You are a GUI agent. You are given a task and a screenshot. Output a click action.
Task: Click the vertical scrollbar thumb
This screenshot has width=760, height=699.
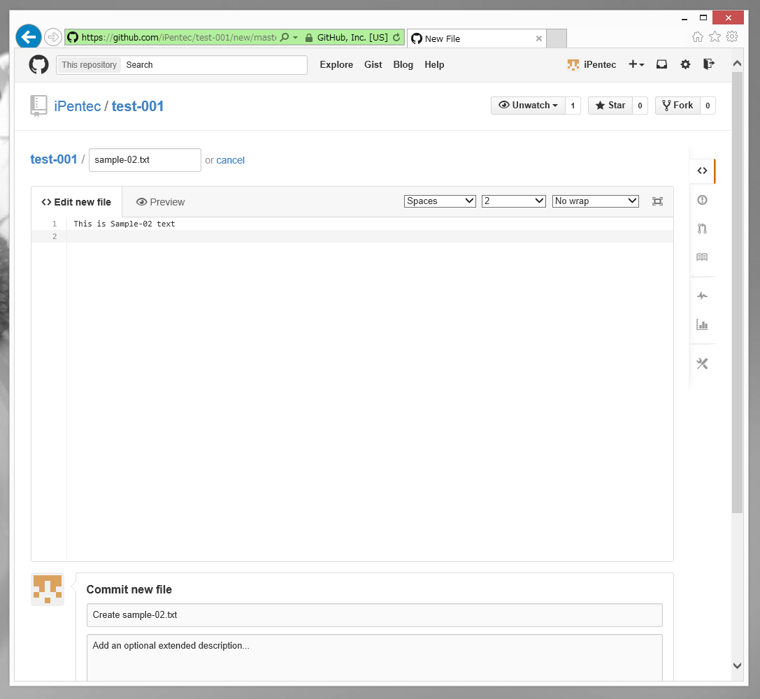click(x=737, y=292)
